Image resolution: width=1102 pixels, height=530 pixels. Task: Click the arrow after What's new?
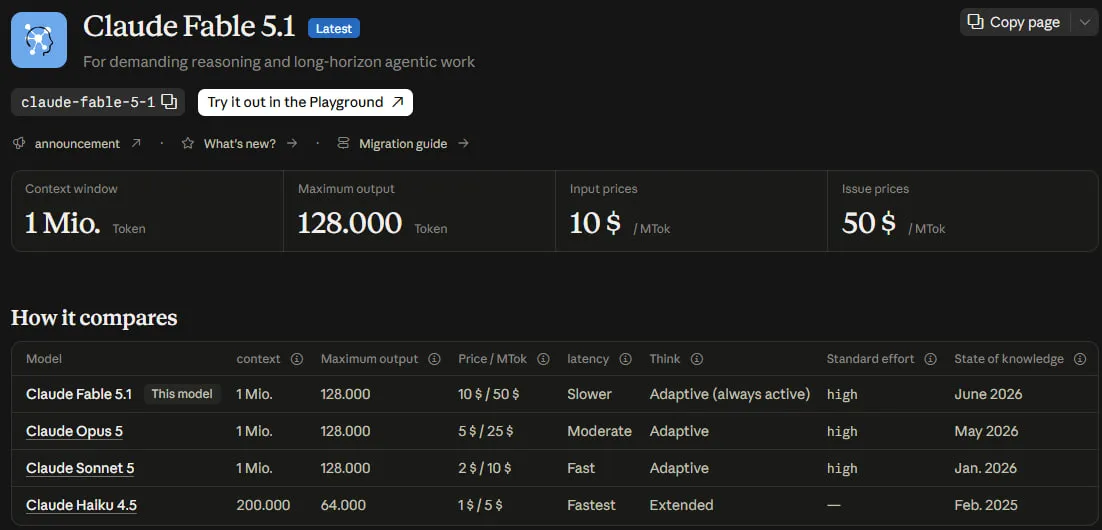click(x=292, y=143)
